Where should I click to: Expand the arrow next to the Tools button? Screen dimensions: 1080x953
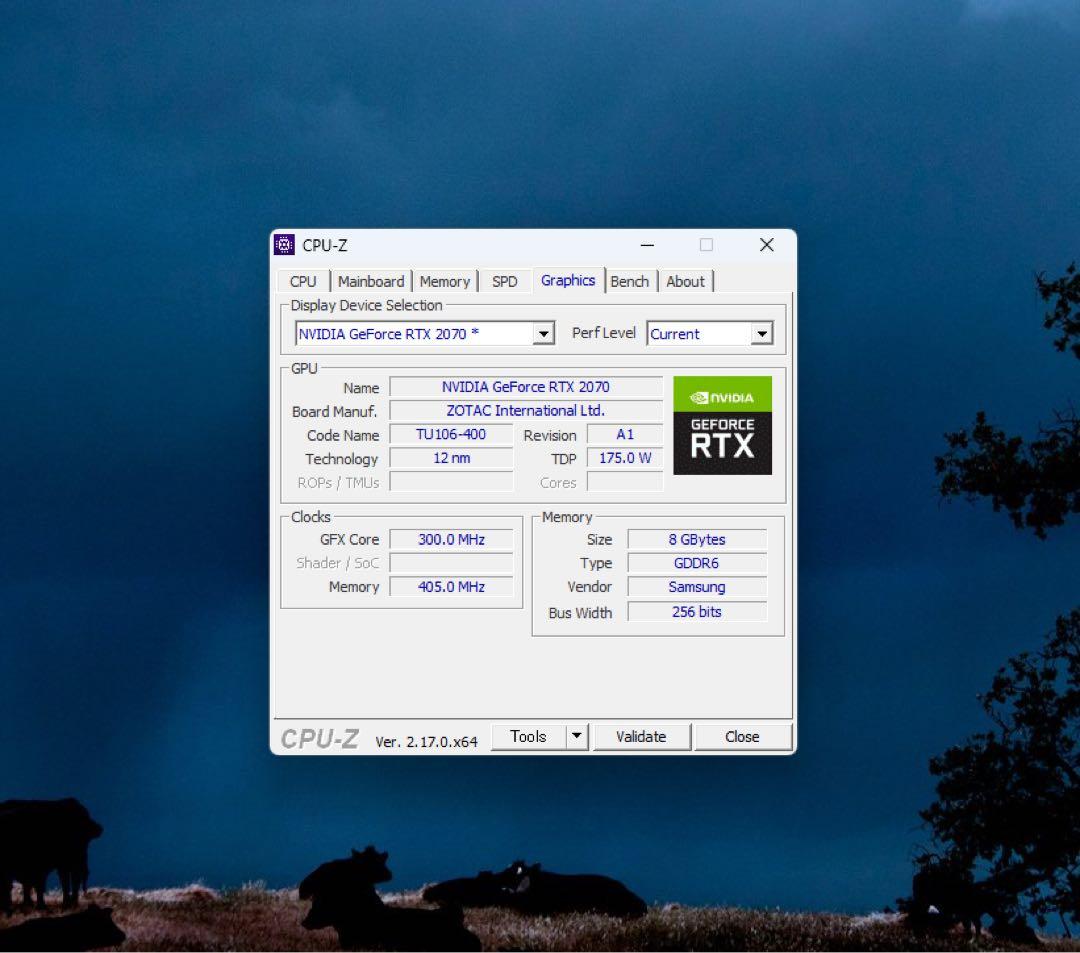[577, 735]
